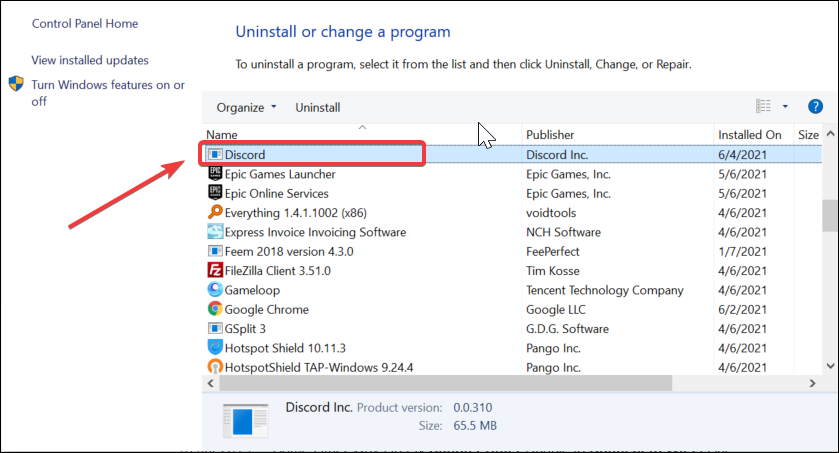Click the vertical scrollbar down arrow
839x453 pixels.
(830, 366)
